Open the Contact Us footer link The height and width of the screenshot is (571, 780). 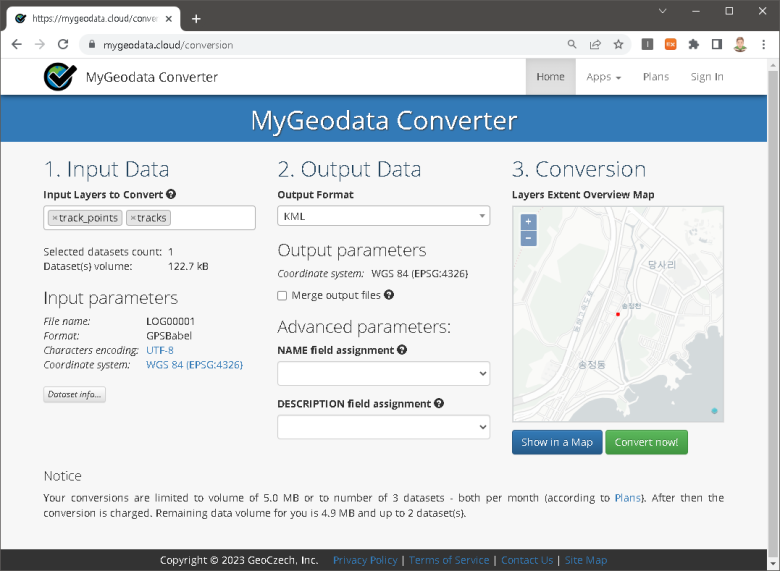pyautogui.click(x=527, y=560)
